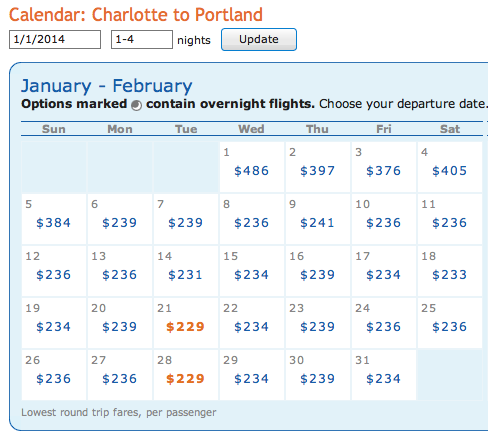The height and width of the screenshot is (437, 488).
Task: Click the departure date field showing 1/1/2014
Action: coord(55,40)
